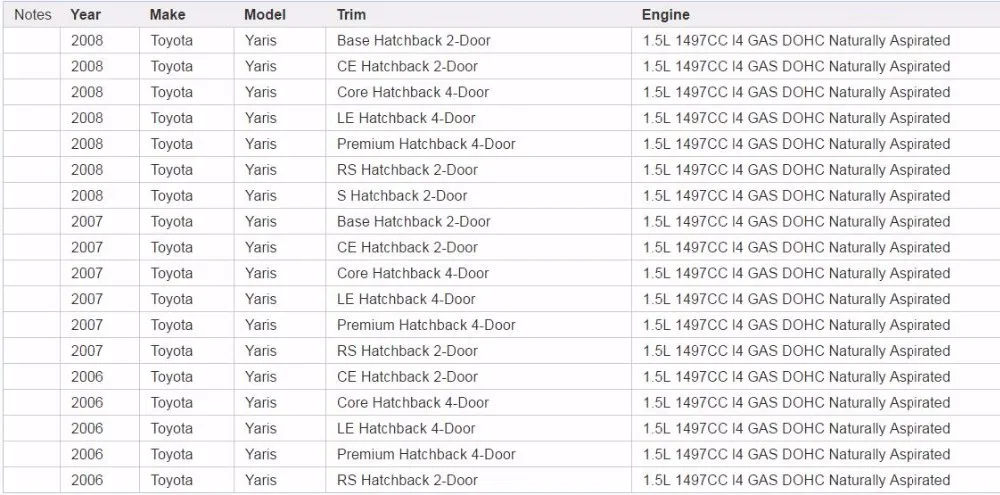Click the Notes column header
Viewport: 1000px width, 495px height.
point(33,15)
